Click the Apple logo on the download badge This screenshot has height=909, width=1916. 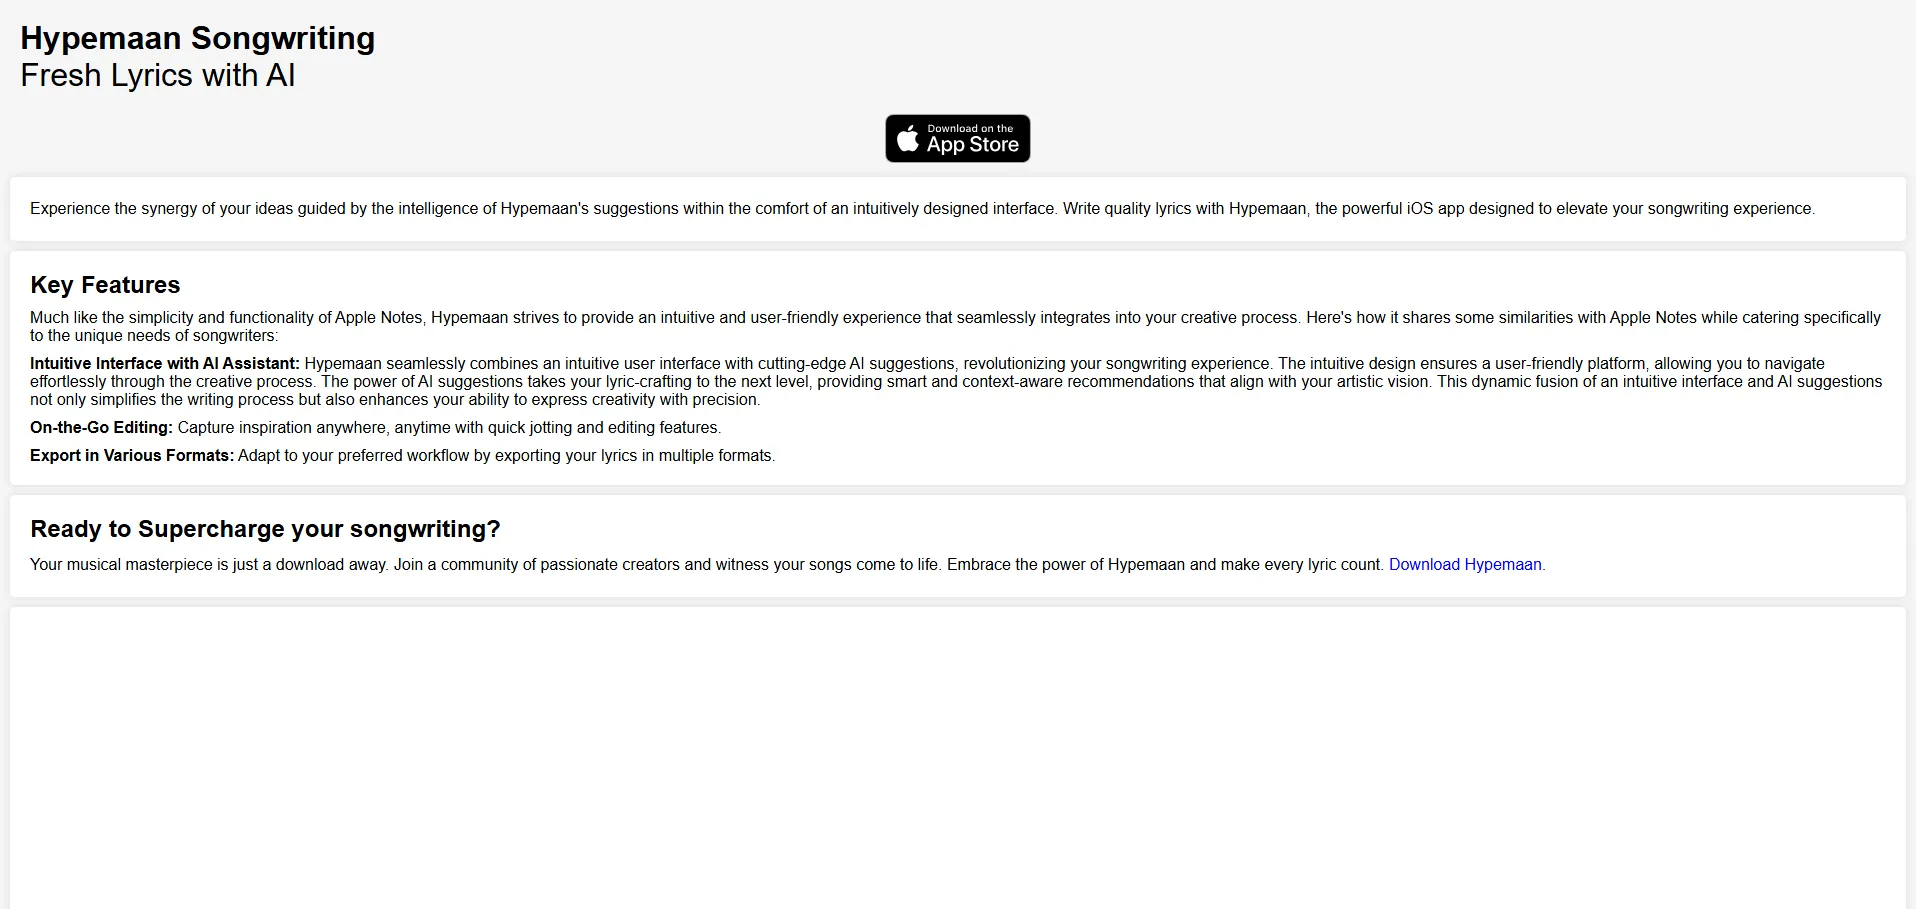(x=907, y=139)
